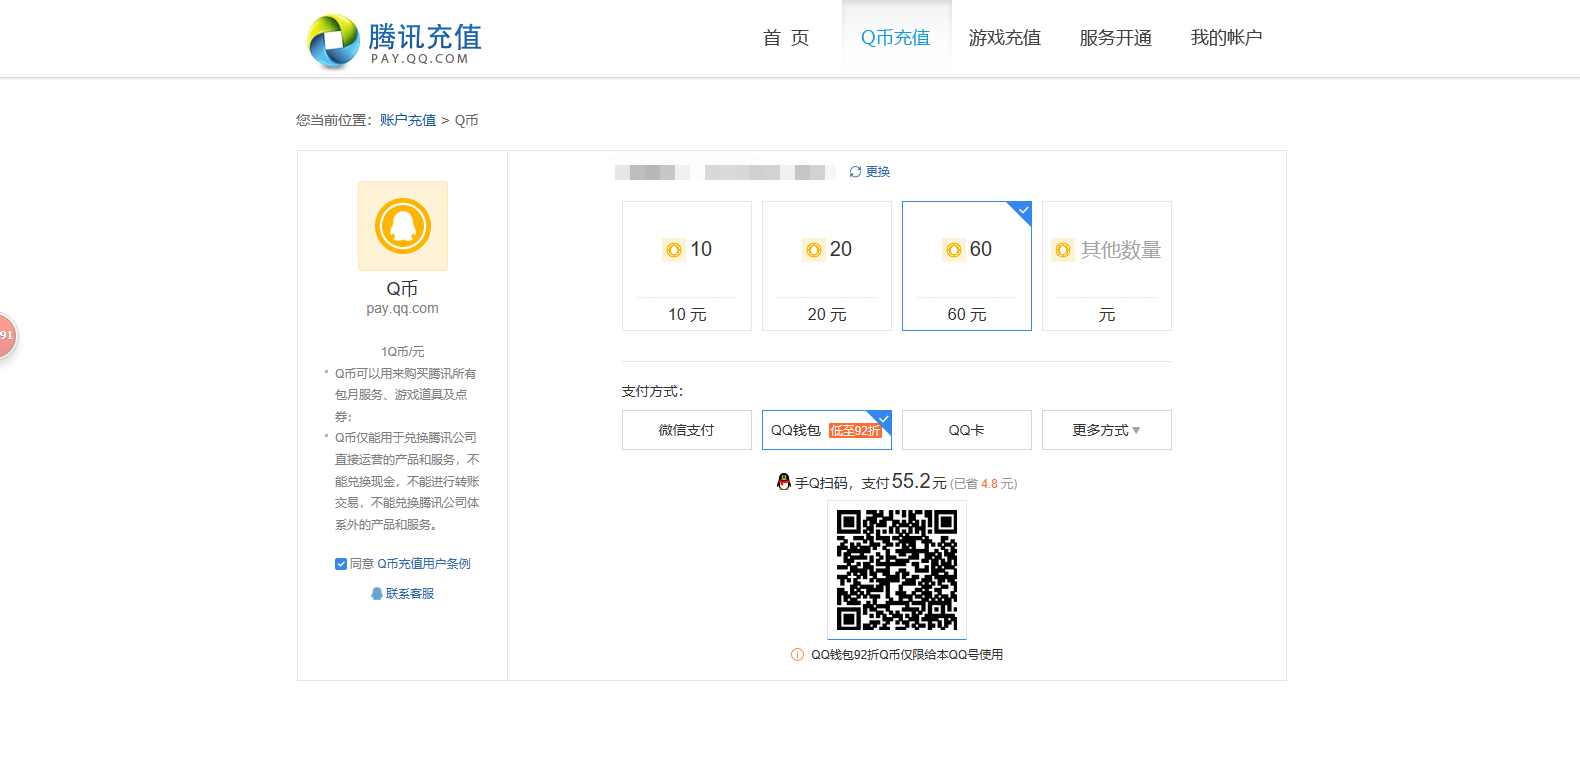Select QQ钱包 payment method
The width and height of the screenshot is (1580, 760).
pos(827,430)
